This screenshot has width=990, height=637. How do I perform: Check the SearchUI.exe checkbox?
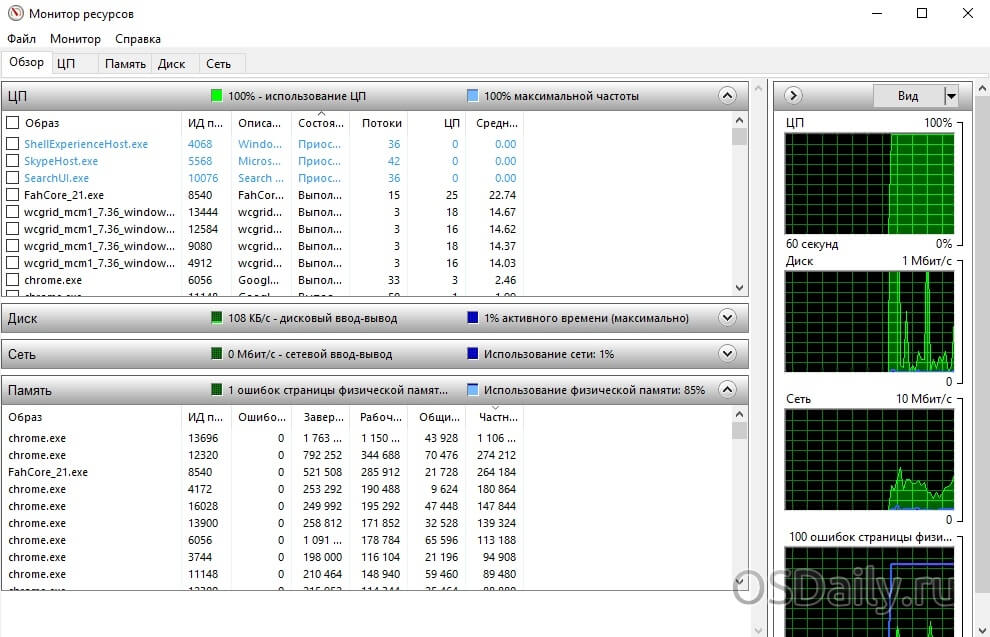click(12, 178)
